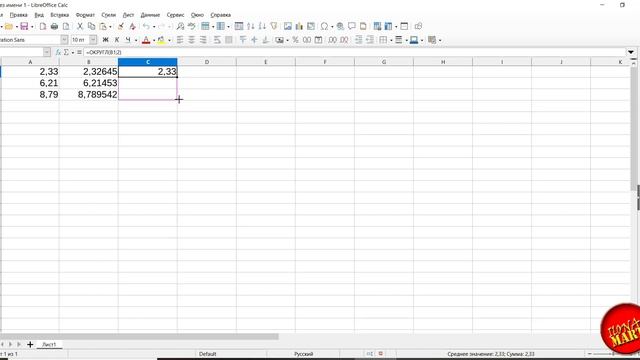Toggle the AutoFilter funnel icon

coord(273,27)
